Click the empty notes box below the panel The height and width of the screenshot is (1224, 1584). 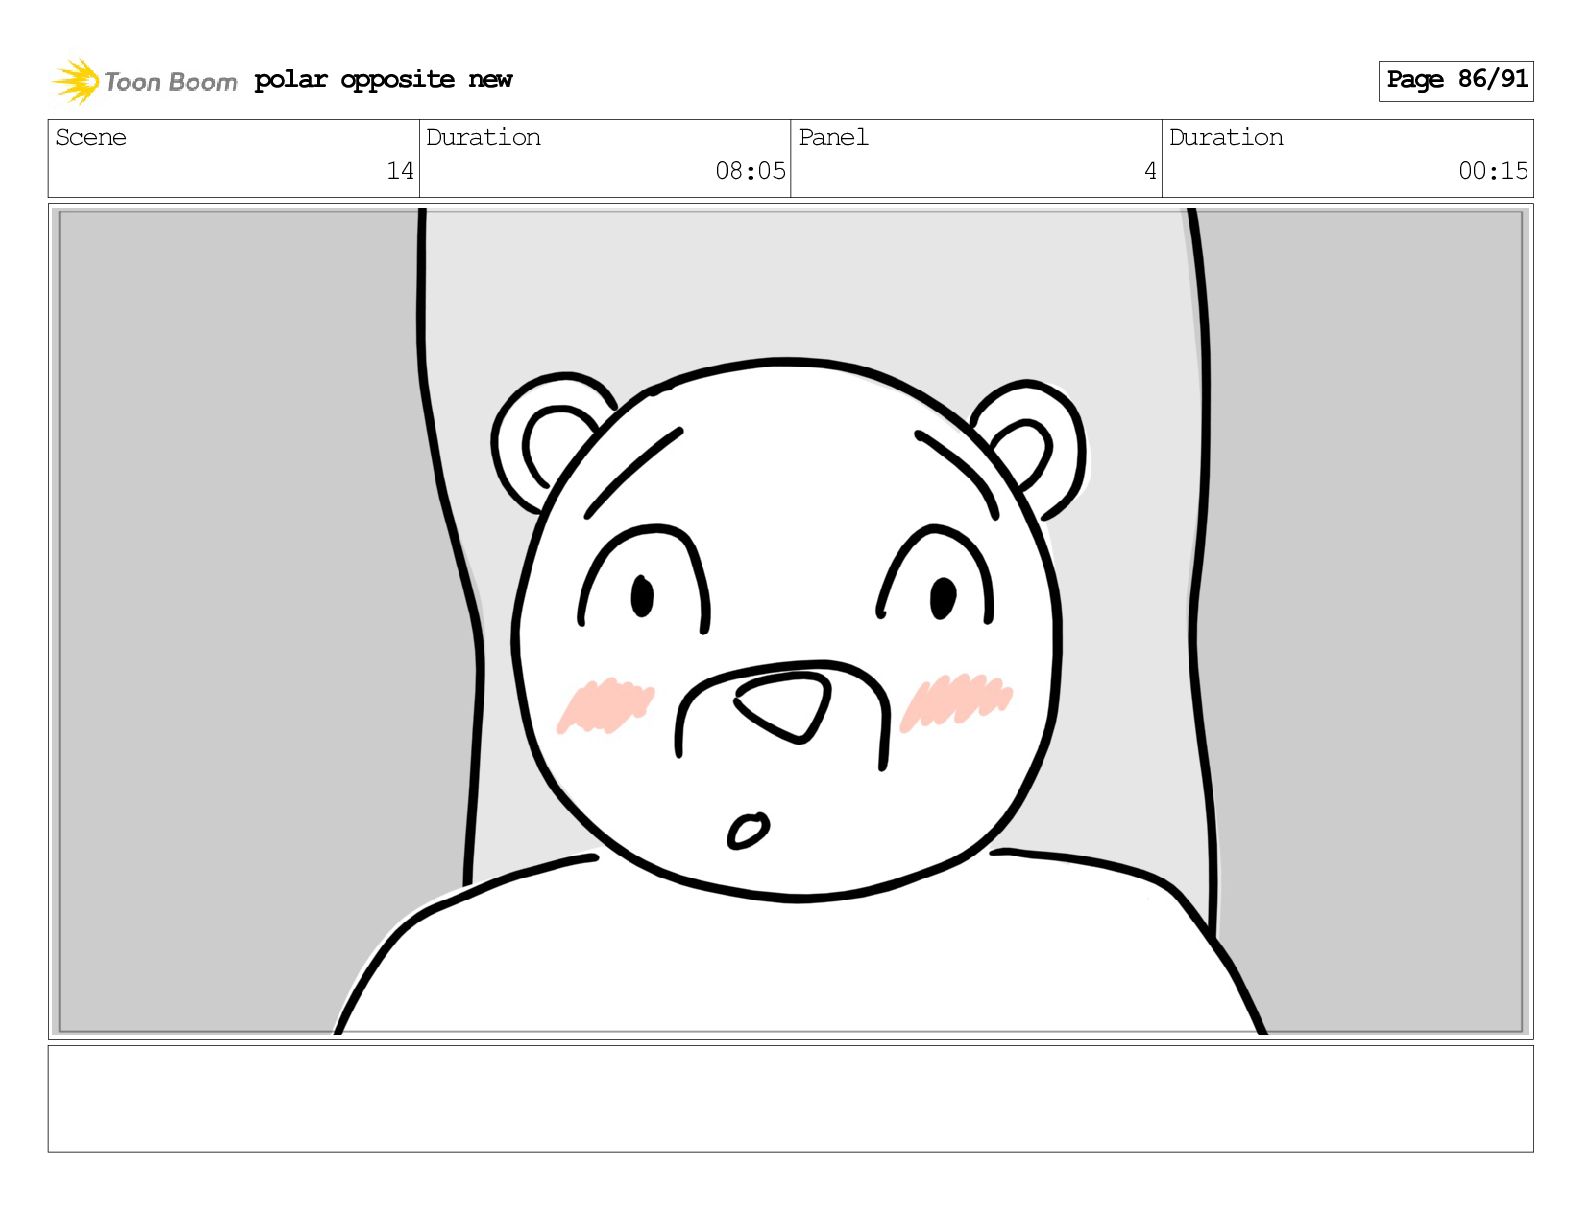coord(791,1099)
